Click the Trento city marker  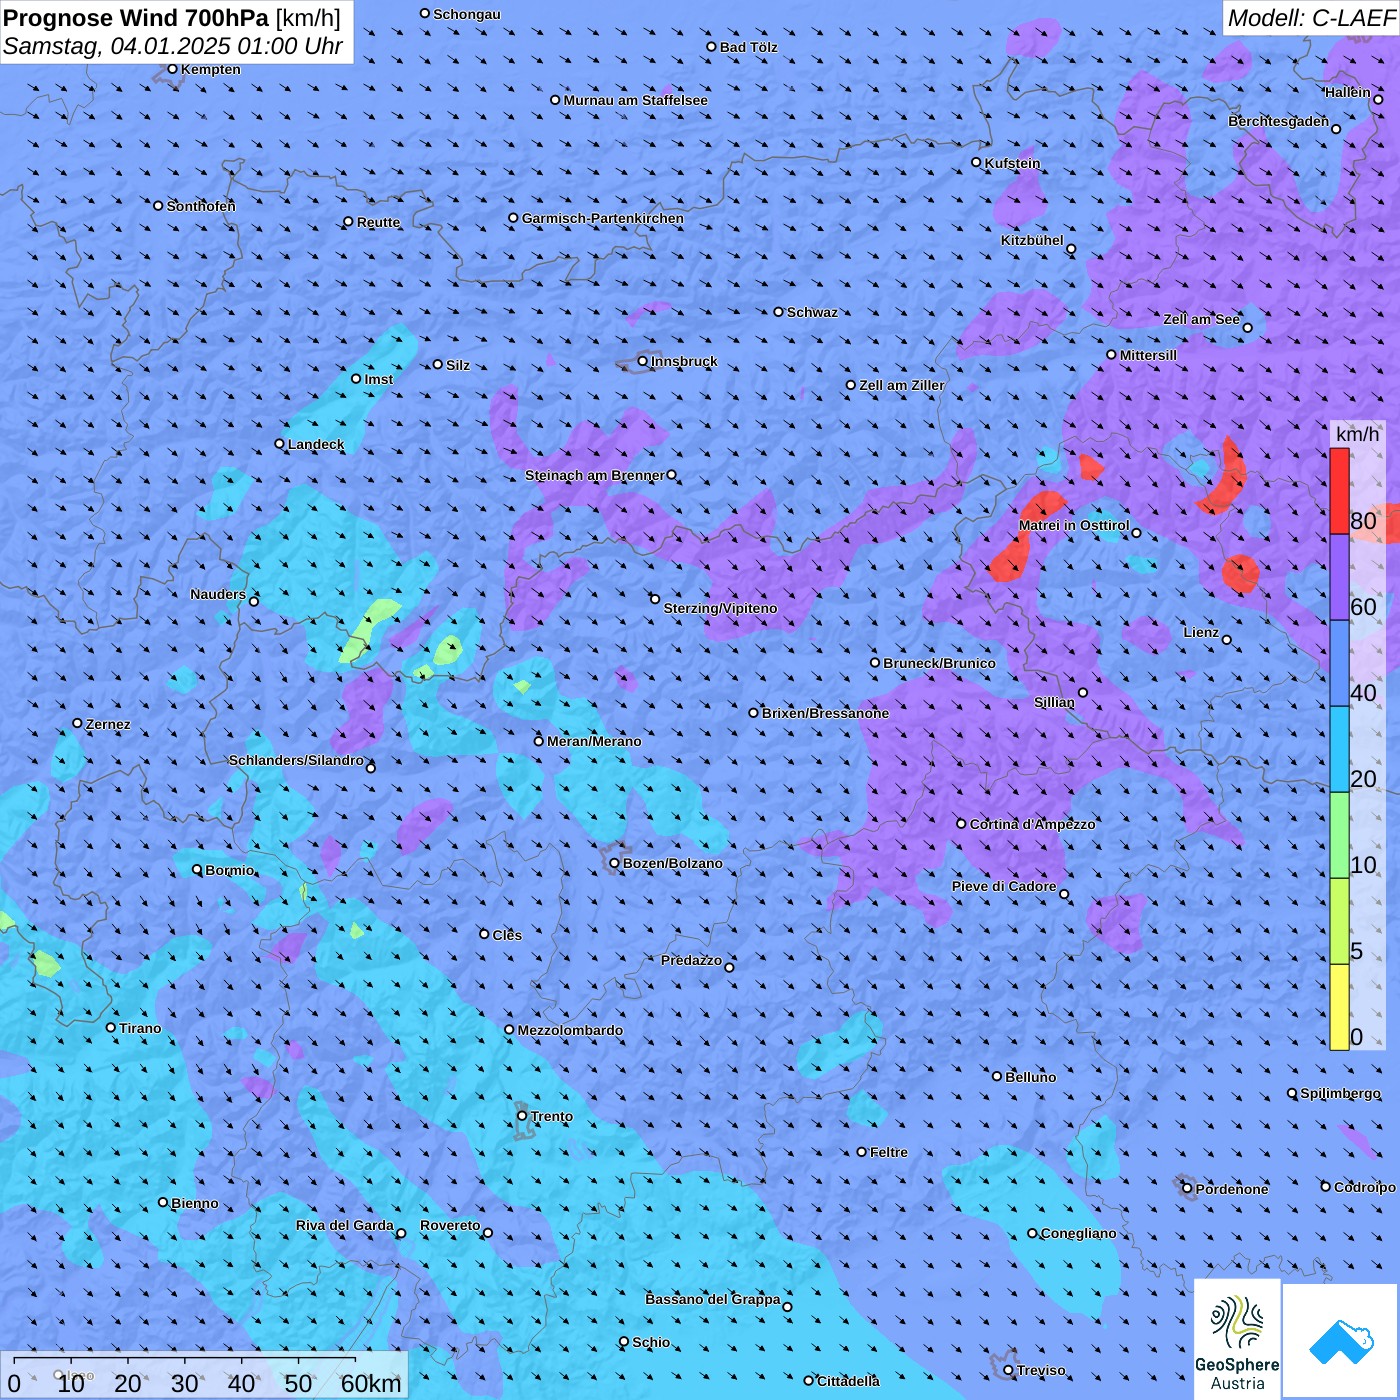(x=522, y=1116)
